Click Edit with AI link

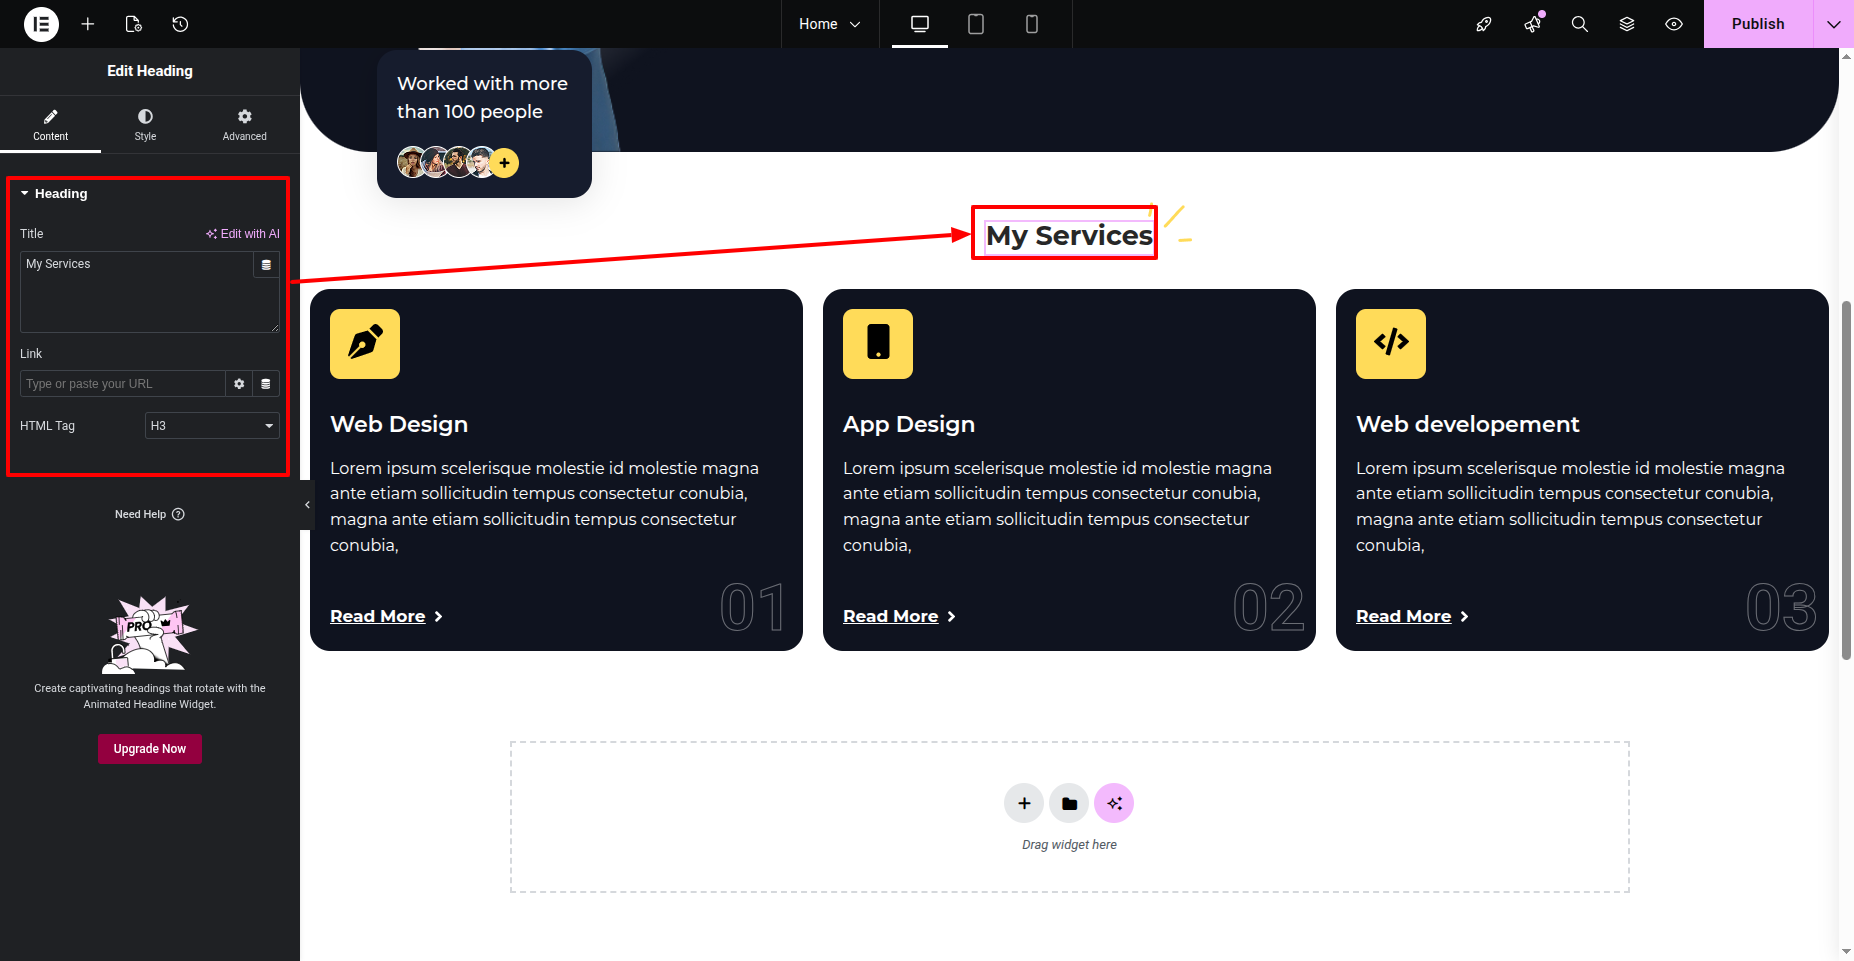click(243, 234)
